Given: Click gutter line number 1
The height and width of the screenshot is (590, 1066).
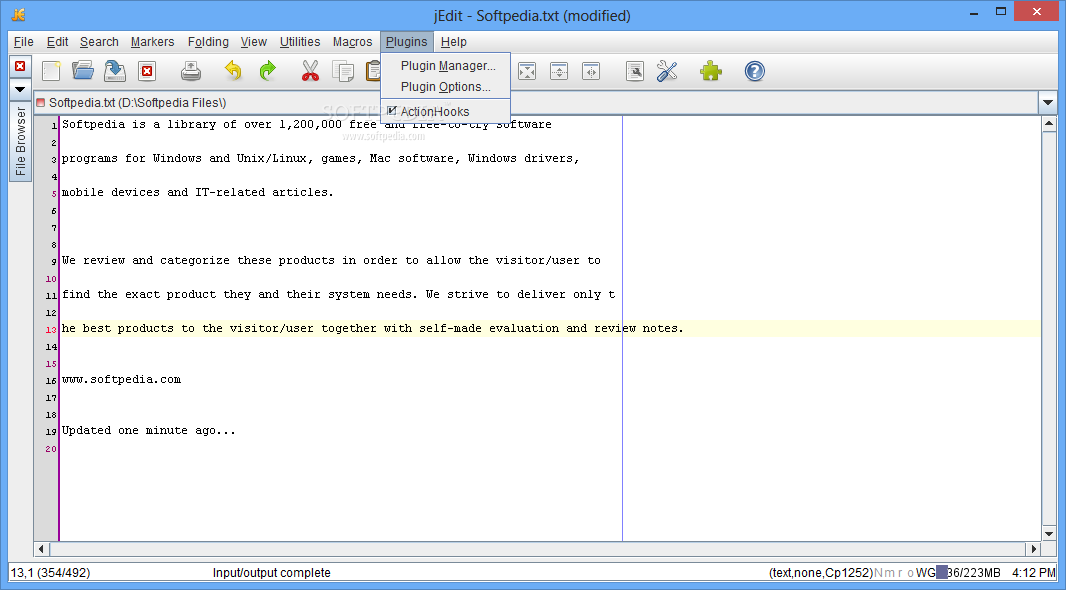Looking at the screenshot, I should point(54,126).
